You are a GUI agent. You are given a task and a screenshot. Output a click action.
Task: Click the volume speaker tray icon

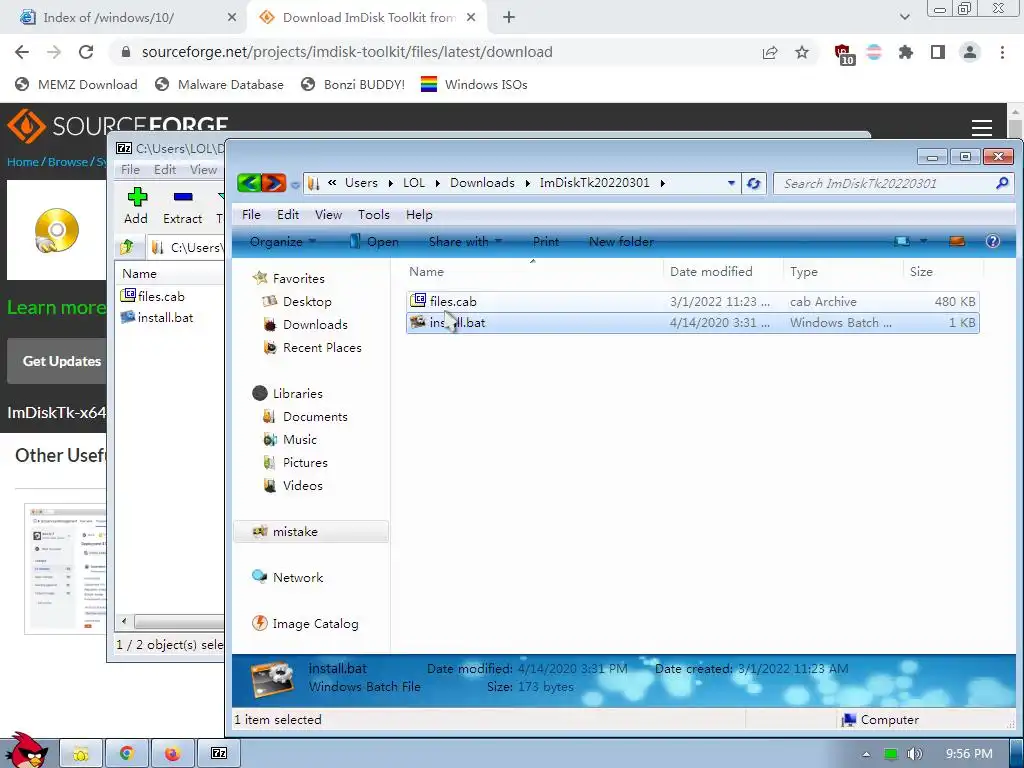915,754
